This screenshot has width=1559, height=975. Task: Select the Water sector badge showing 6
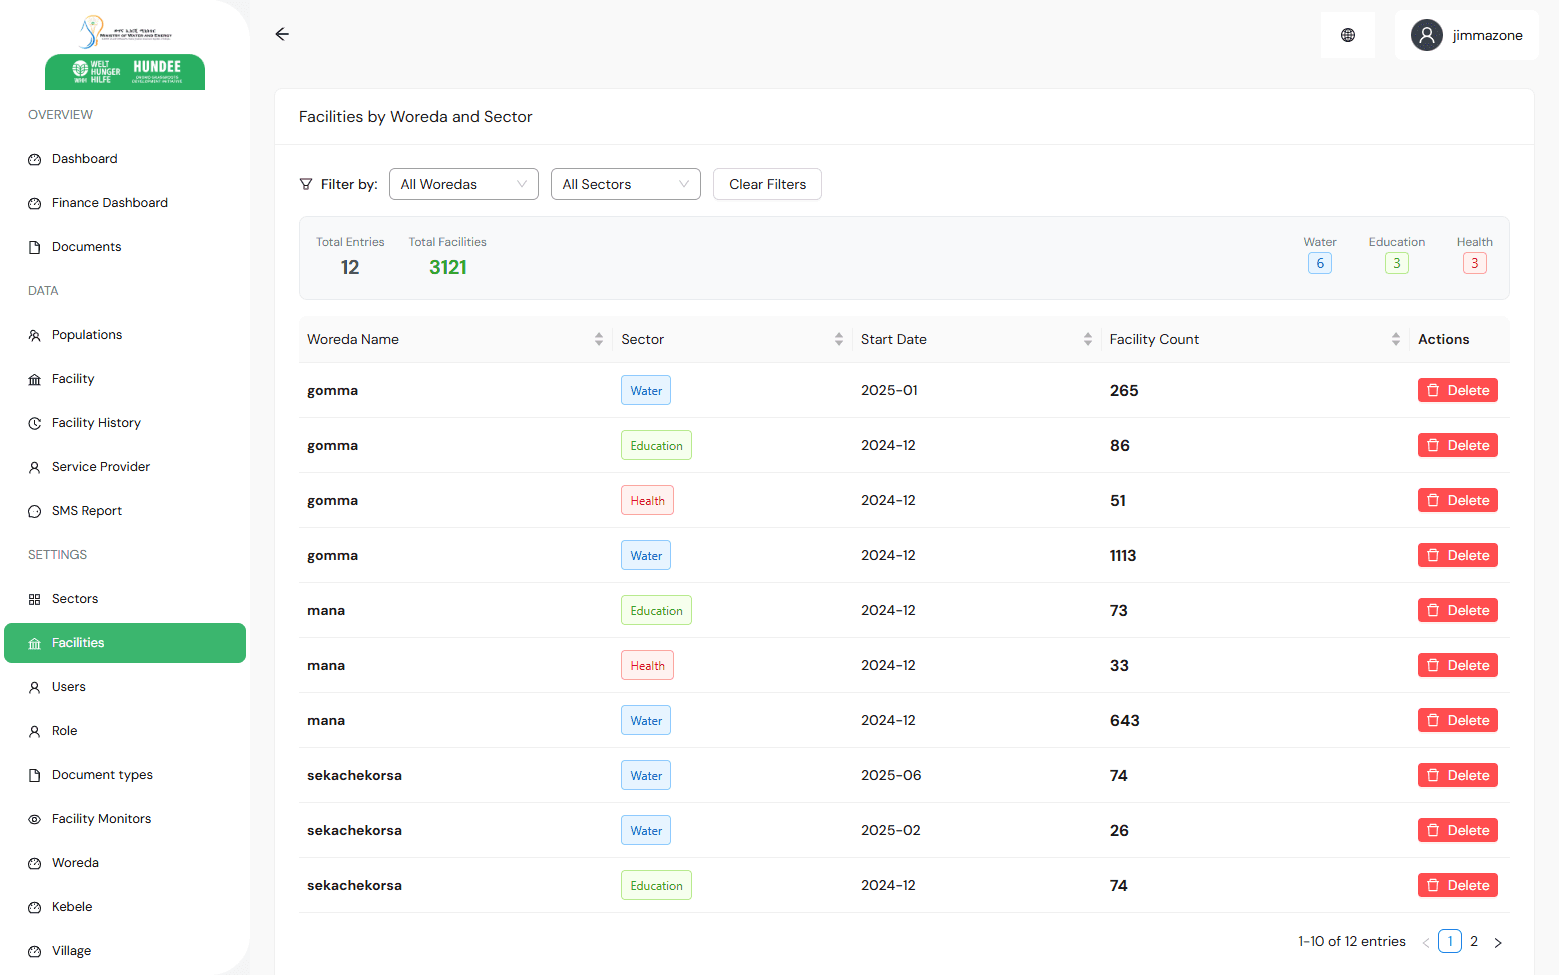1319,262
